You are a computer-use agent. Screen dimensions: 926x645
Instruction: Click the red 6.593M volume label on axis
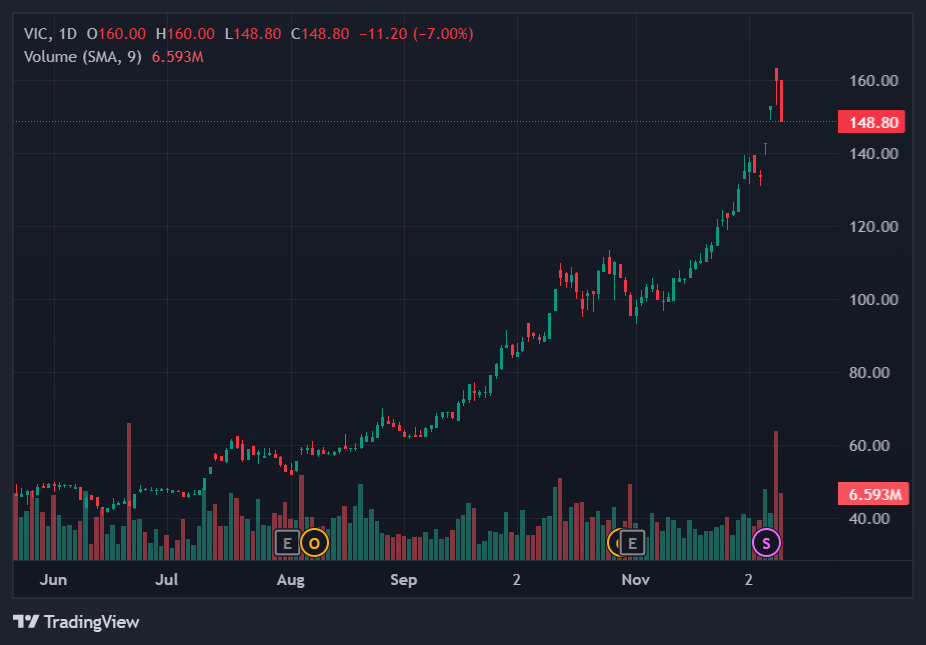point(873,494)
